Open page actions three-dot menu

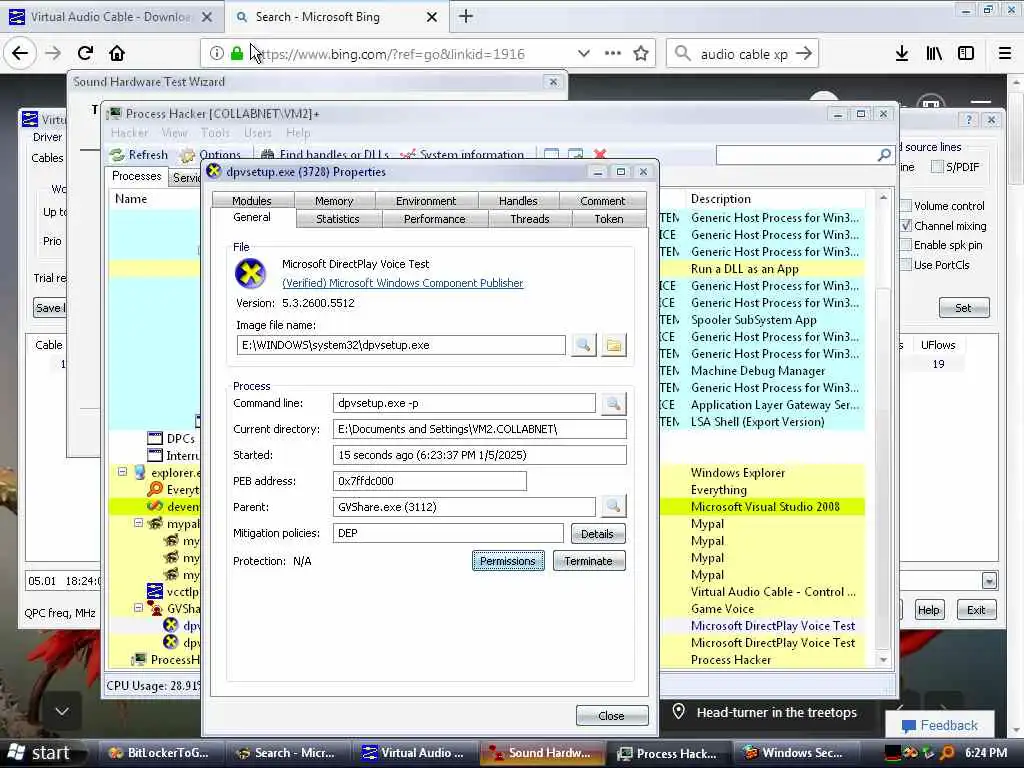[x=613, y=54]
